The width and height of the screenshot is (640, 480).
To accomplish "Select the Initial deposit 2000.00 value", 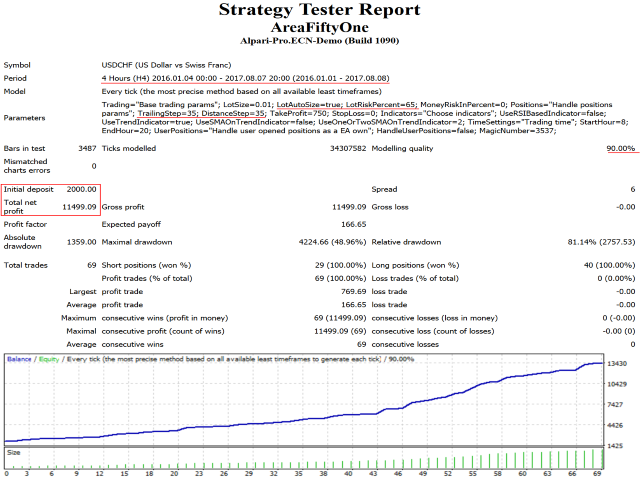I will 81,189.
